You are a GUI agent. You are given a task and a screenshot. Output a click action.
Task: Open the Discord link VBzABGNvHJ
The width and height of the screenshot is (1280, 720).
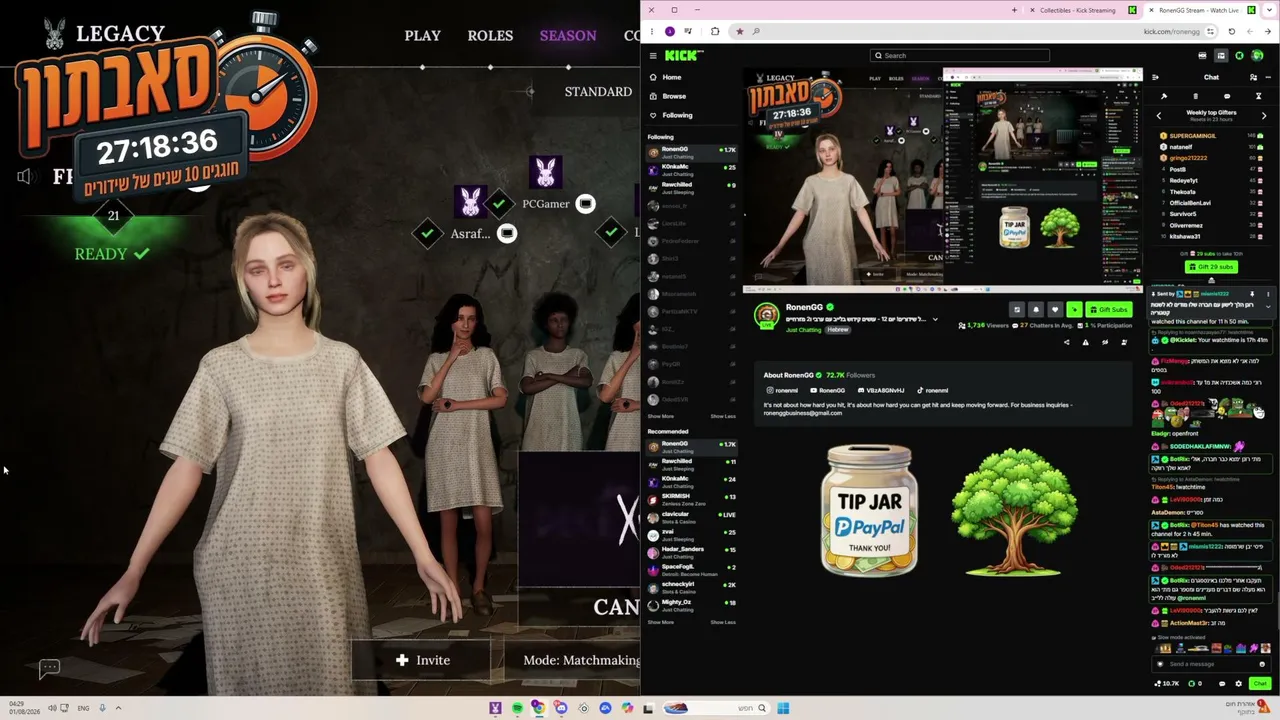coord(880,390)
